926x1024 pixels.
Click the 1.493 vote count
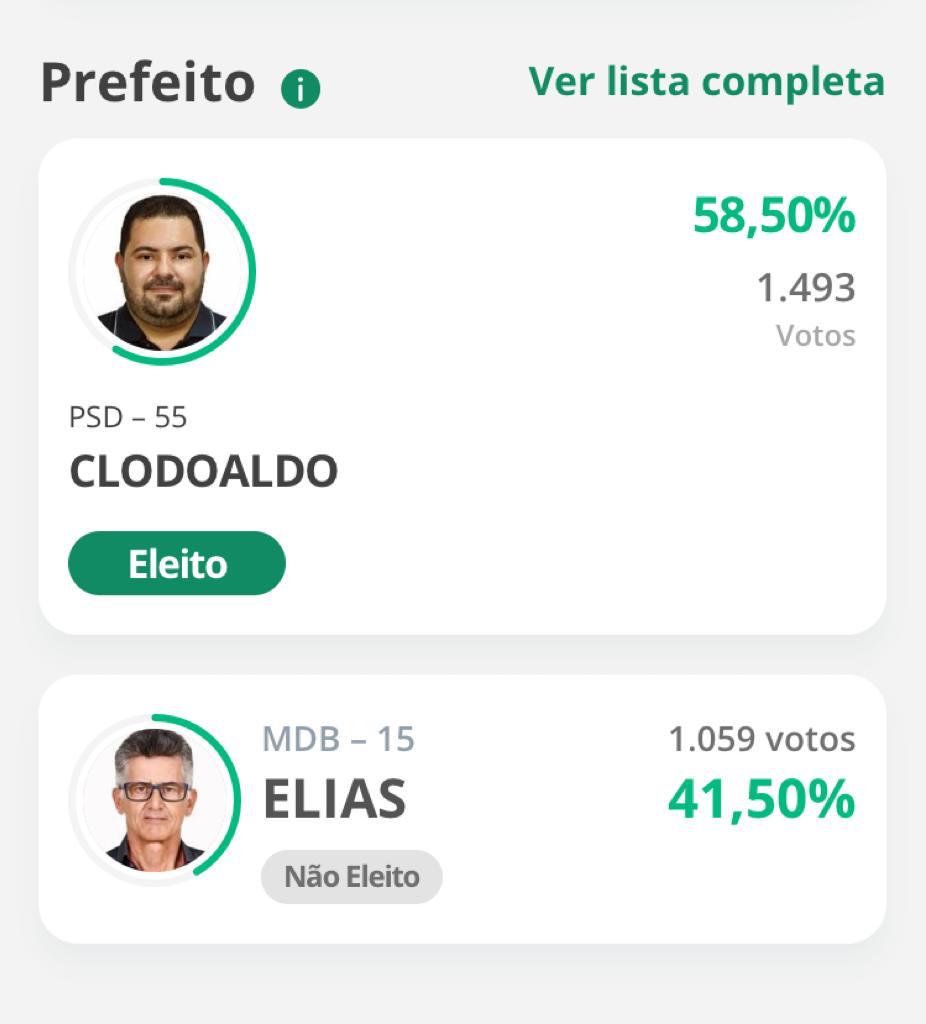click(806, 287)
